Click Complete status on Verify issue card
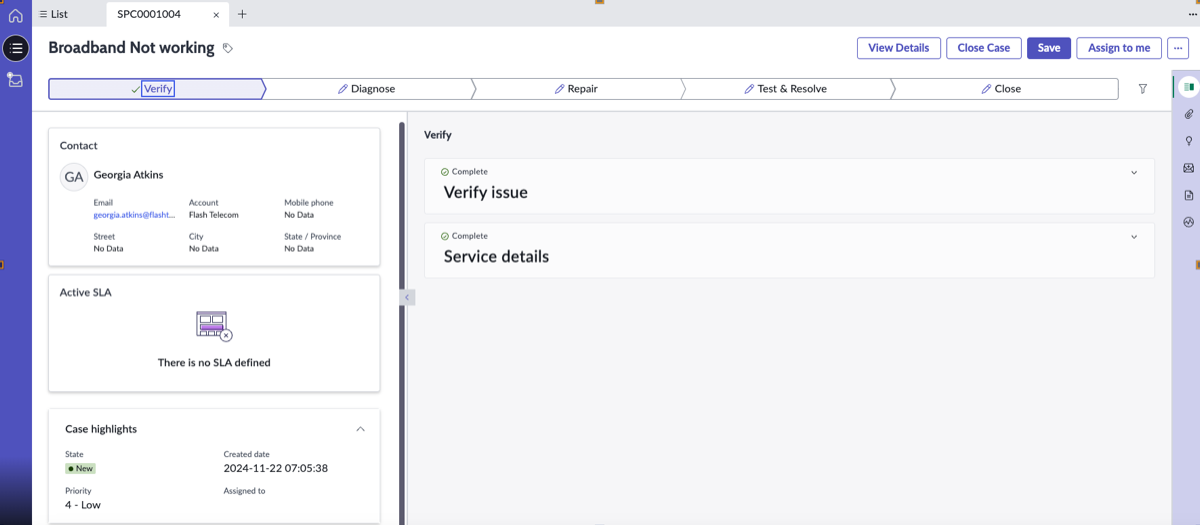 (x=464, y=172)
